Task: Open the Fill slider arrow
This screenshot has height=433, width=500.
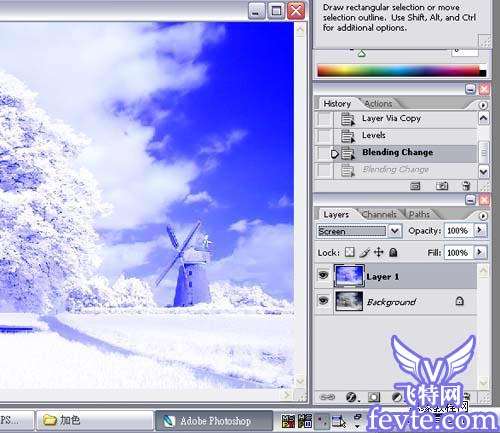Action: coord(480,252)
